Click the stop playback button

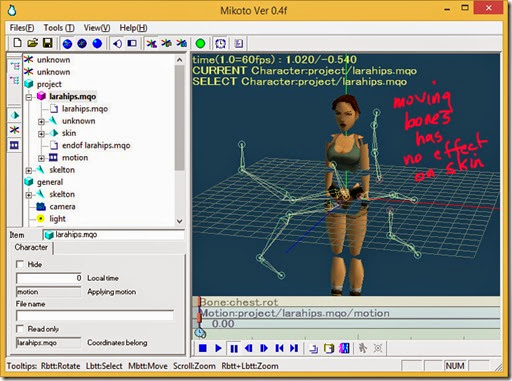(202, 348)
